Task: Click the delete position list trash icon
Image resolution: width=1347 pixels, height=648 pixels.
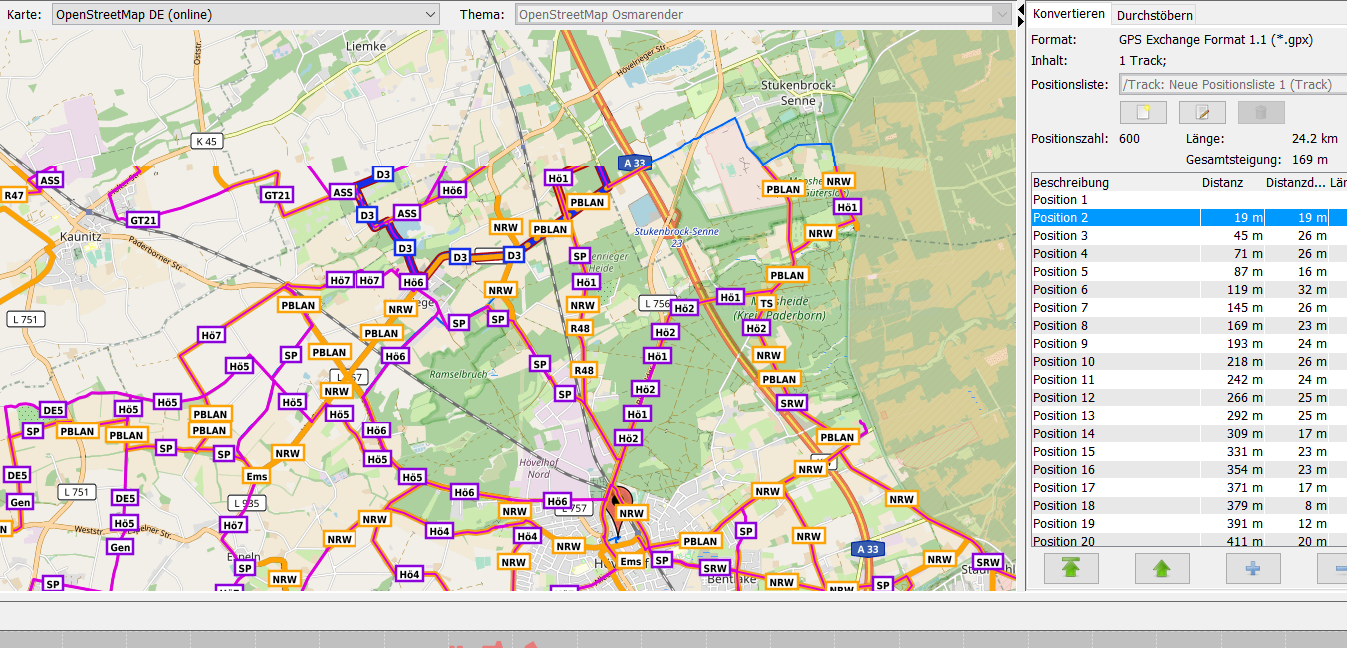Action: pos(1260,112)
